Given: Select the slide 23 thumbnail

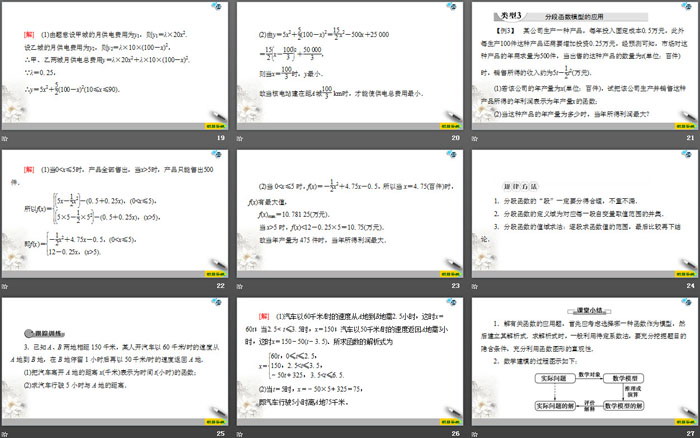Looking at the screenshot, I should click(x=350, y=213).
